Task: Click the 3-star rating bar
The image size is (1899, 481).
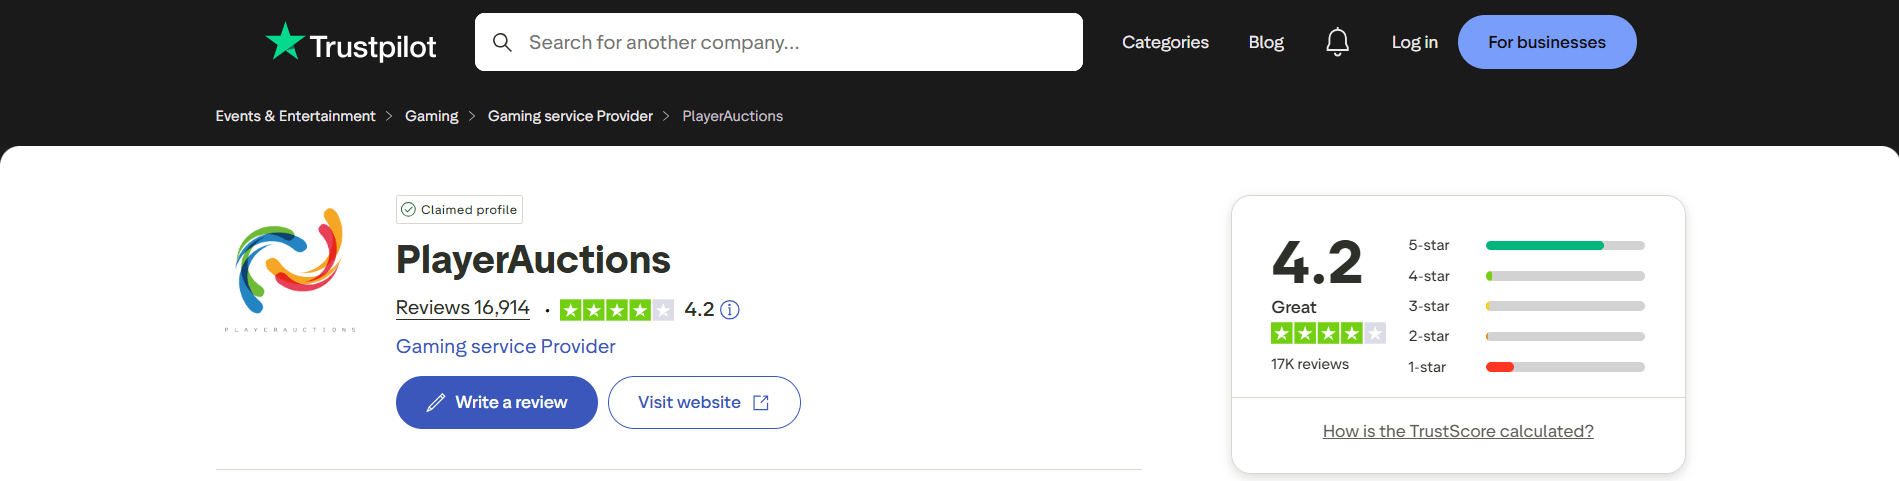Action: click(1564, 306)
